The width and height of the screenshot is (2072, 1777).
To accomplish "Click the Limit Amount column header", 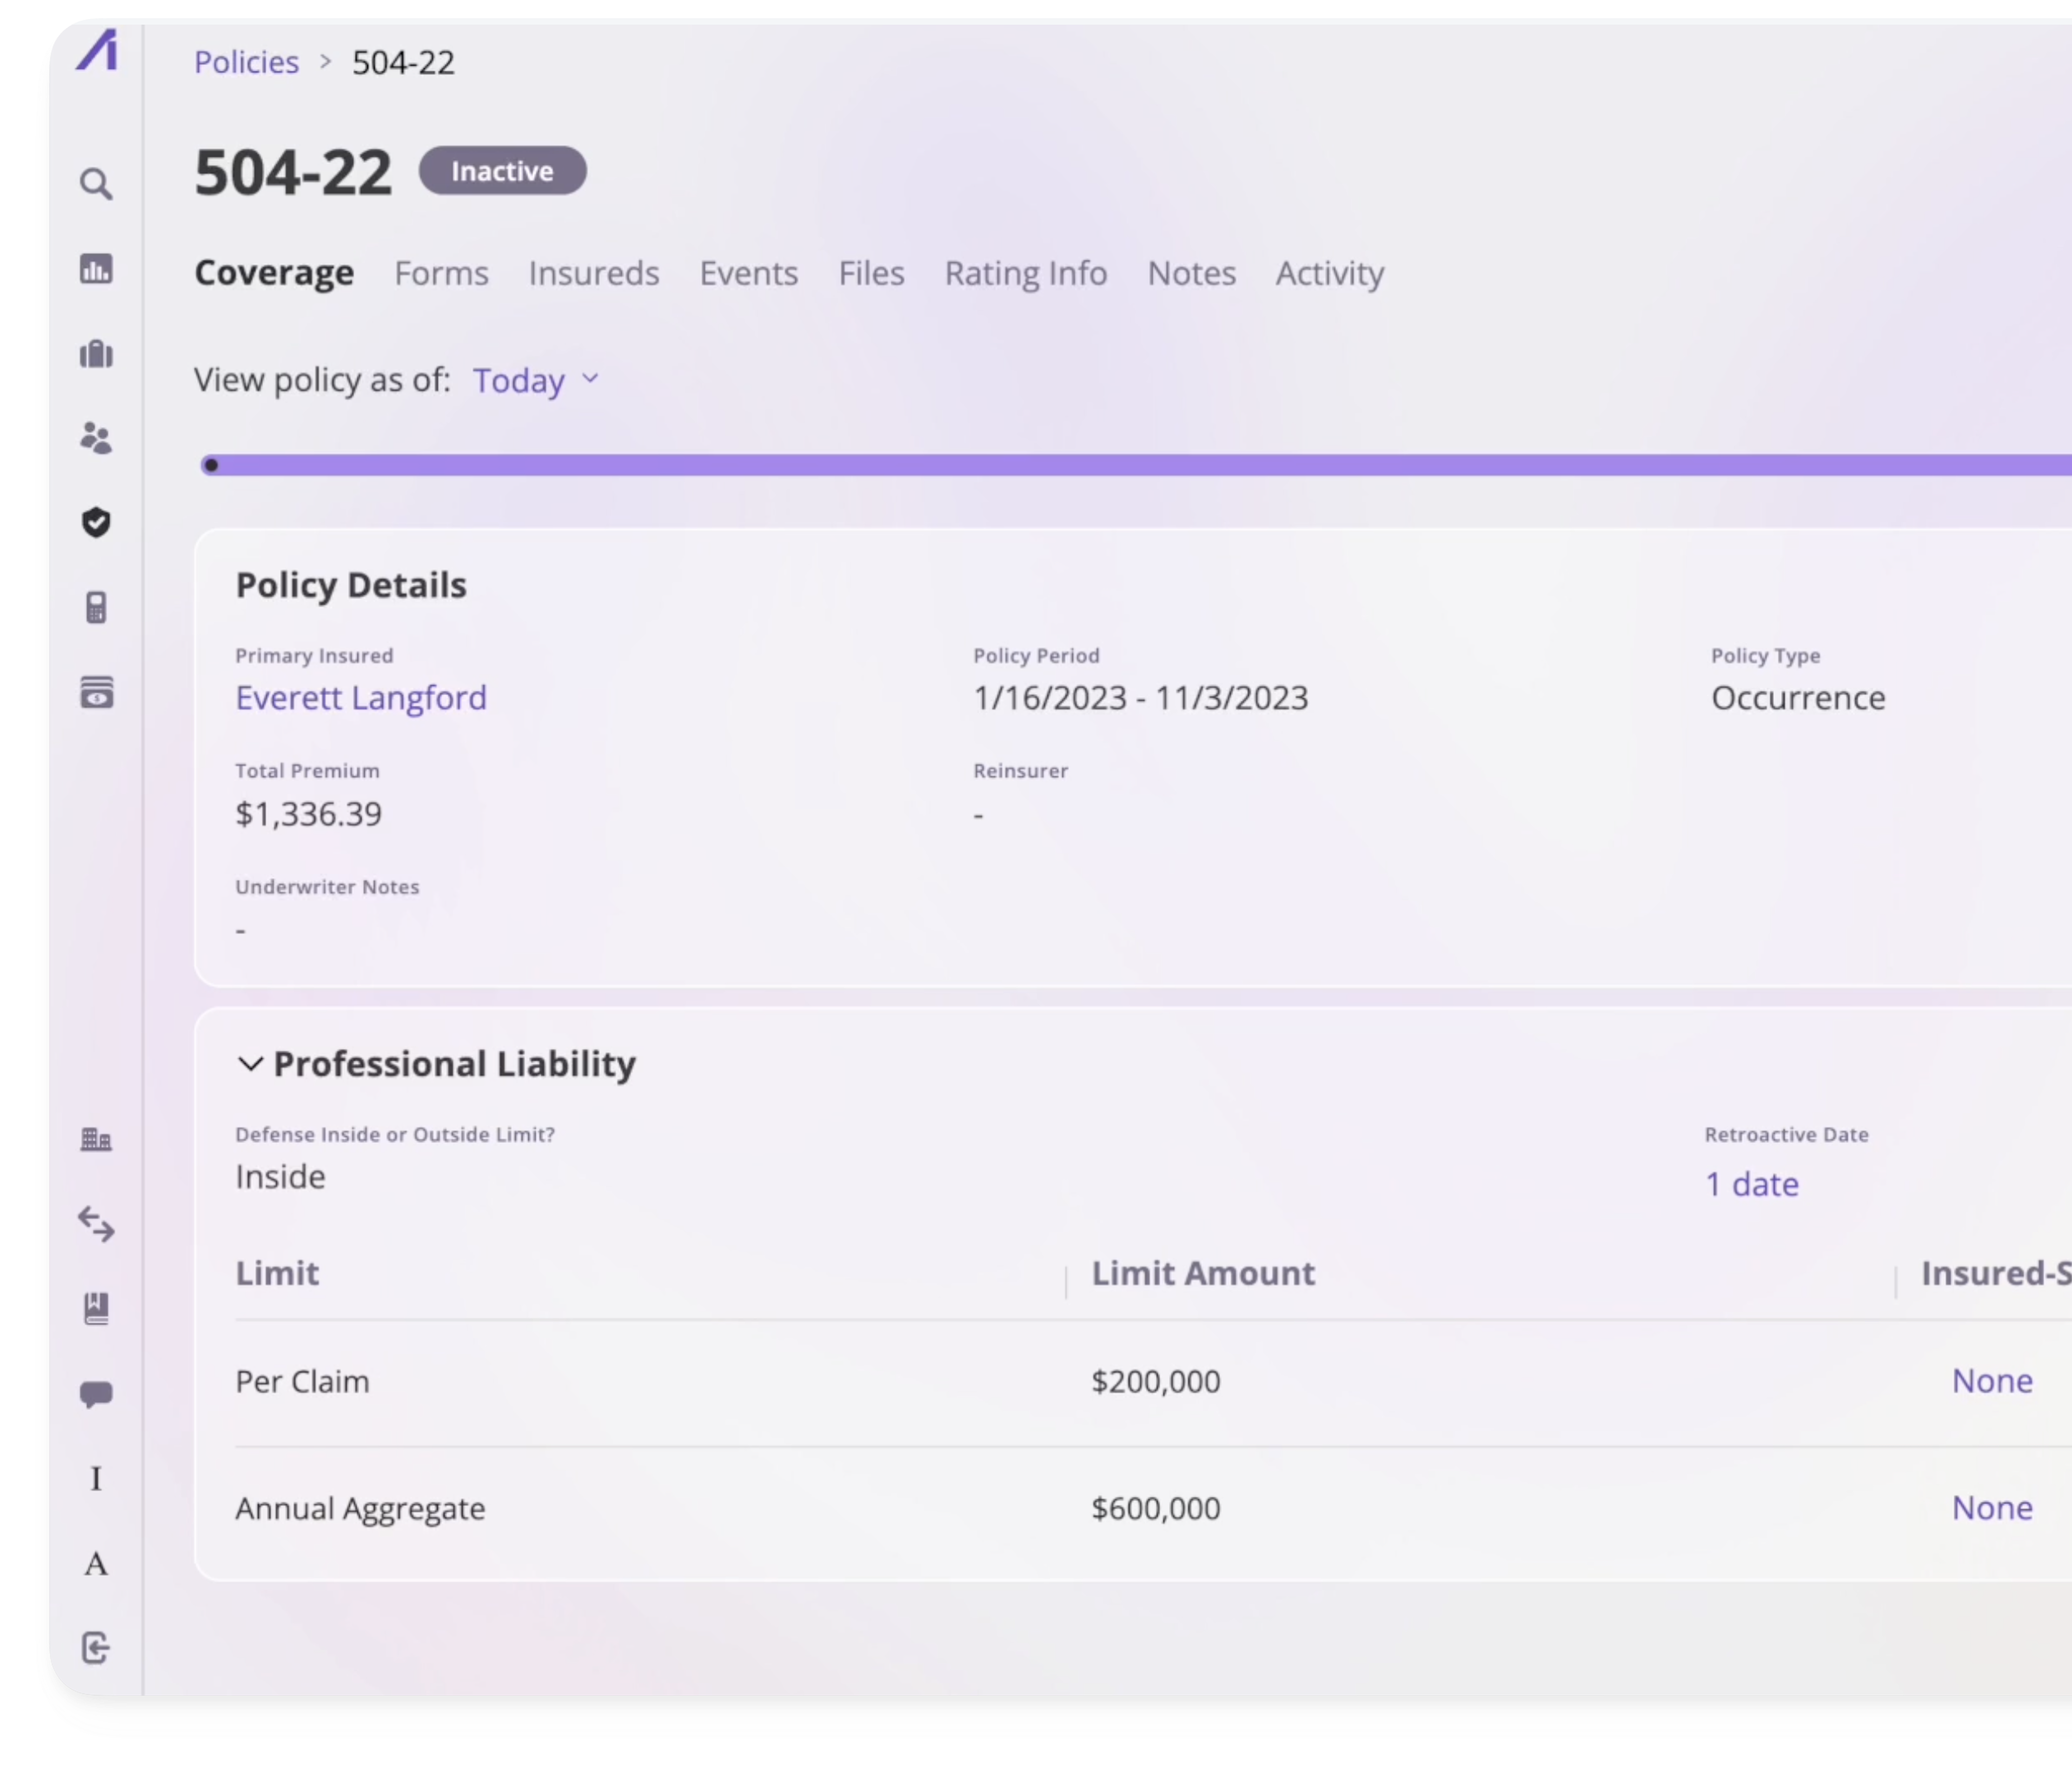I will pos(1203,1273).
